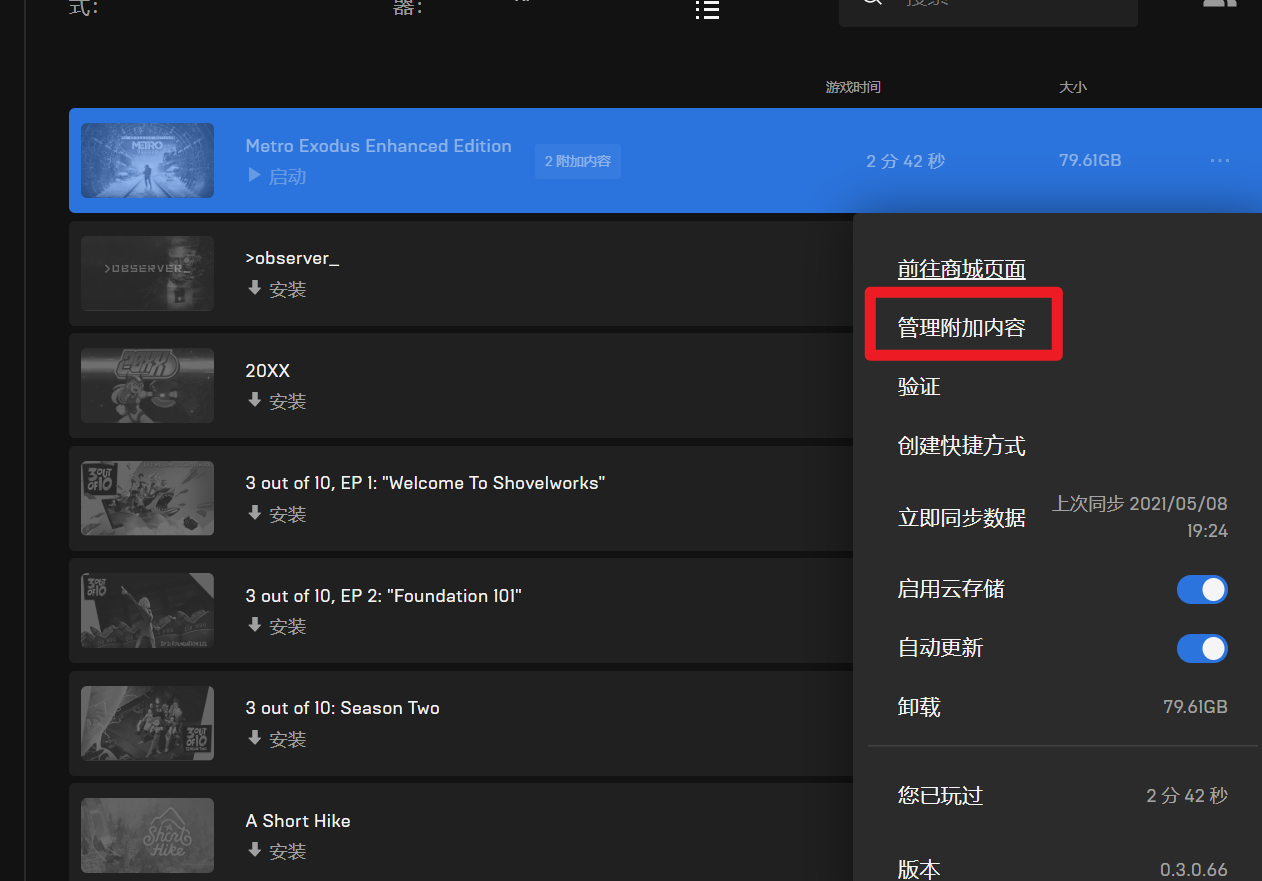
Task: Launch Metro Exodus with the 启动 button
Action: [x=276, y=177]
